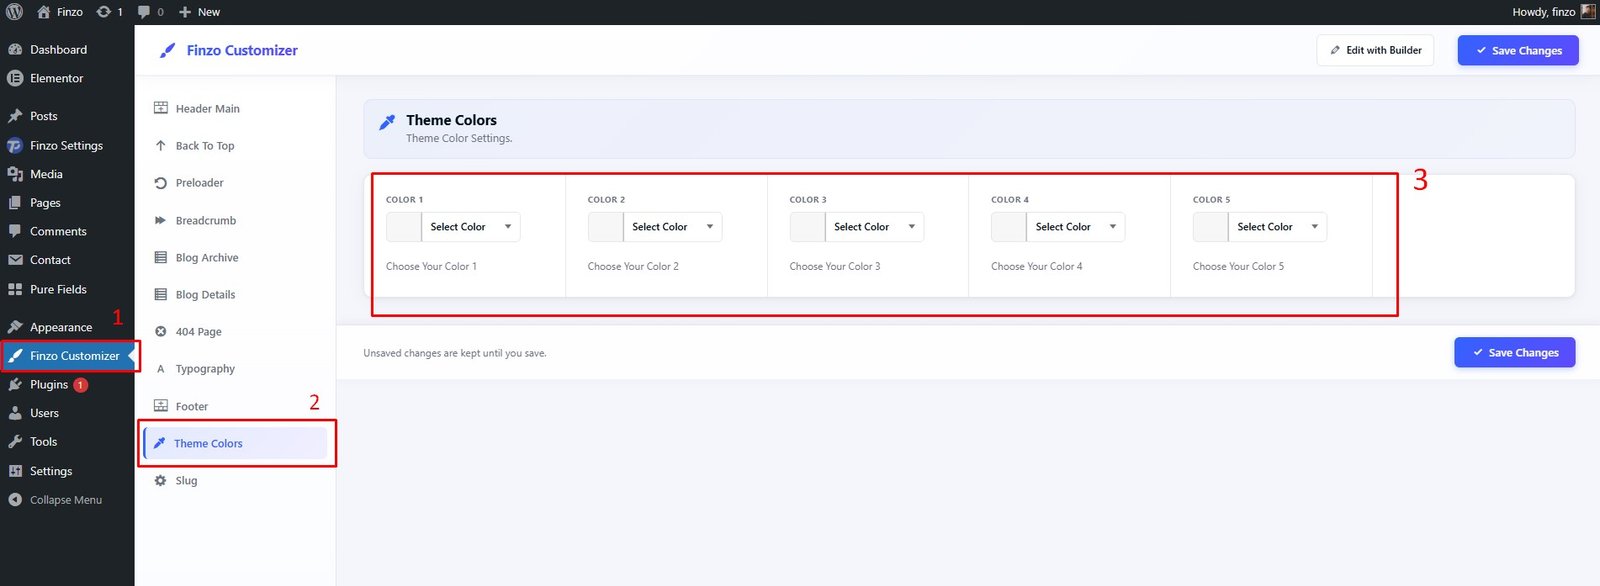The width and height of the screenshot is (1600, 586).
Task: Click the Color 3 swatch preview
Action: pos(807,227)
